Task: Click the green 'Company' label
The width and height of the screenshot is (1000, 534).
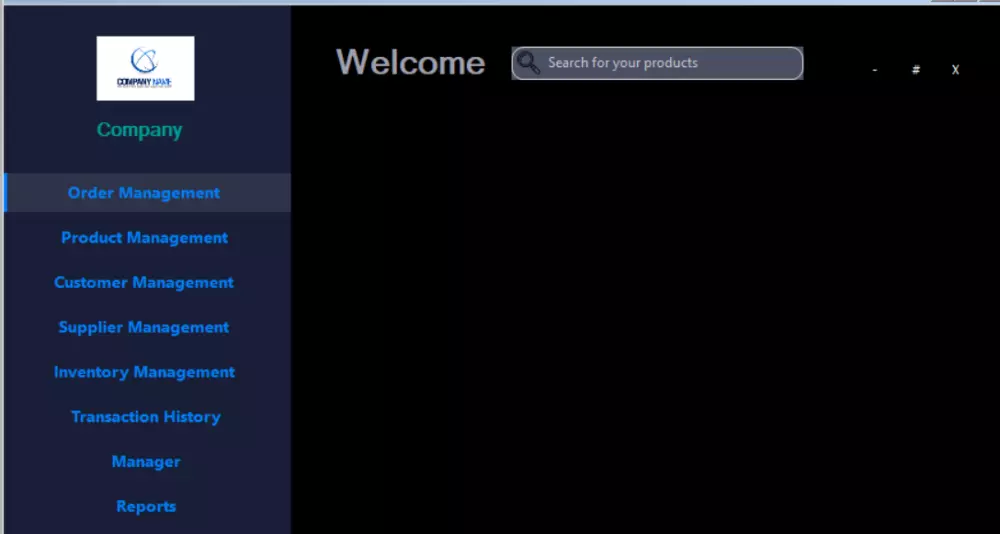Action: coord(140,130)
